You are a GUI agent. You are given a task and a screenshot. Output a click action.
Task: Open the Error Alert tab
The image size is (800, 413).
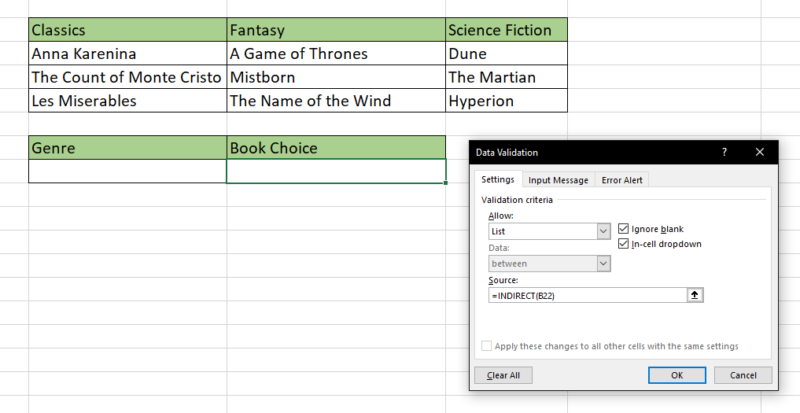click(623, 180)
